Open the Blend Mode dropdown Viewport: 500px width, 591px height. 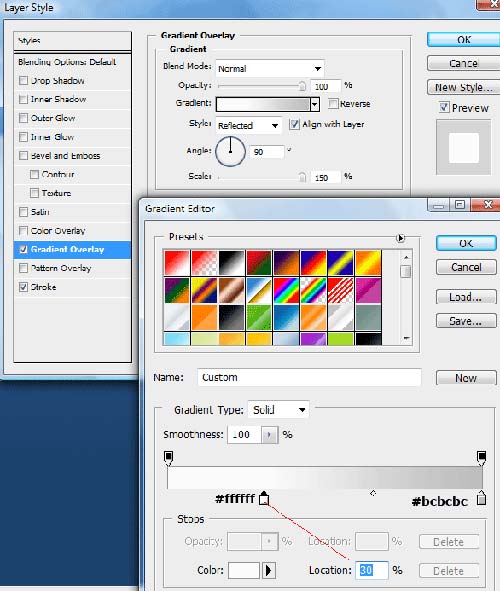pos(270,69)
